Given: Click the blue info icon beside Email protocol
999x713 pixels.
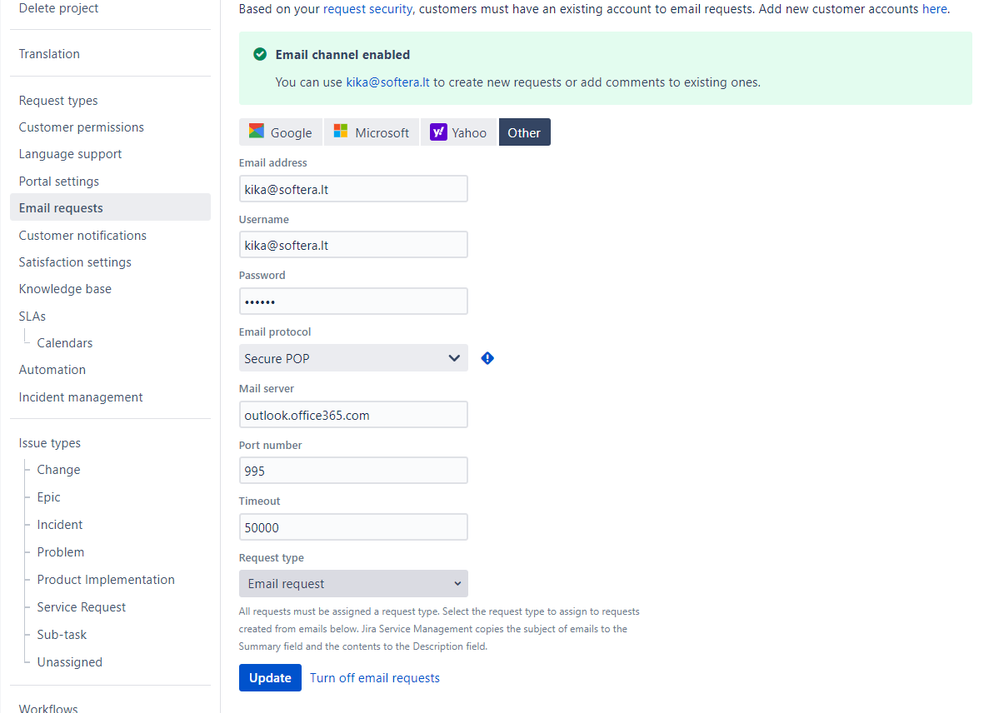Looking at the screenshot, I should tap(487, 358).
